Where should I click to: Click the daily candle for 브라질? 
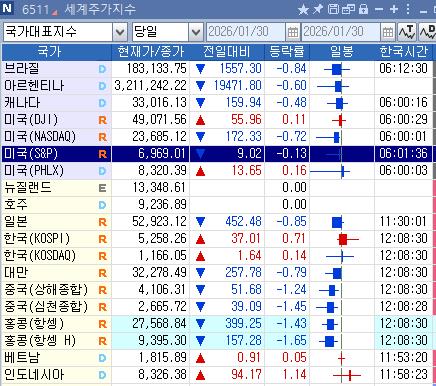pos(337,69)
